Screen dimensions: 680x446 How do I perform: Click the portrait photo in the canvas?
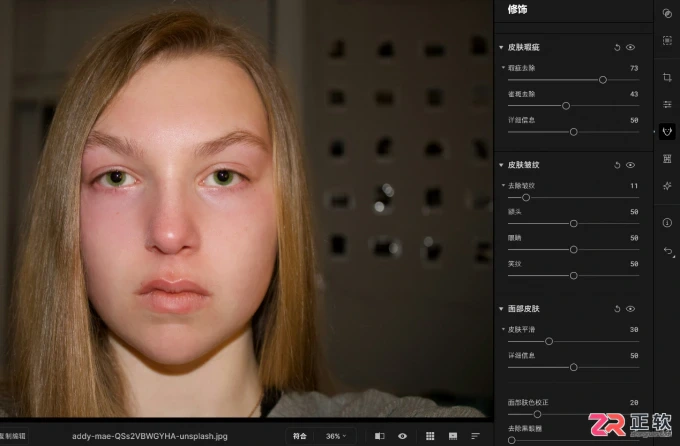(246, 208)
